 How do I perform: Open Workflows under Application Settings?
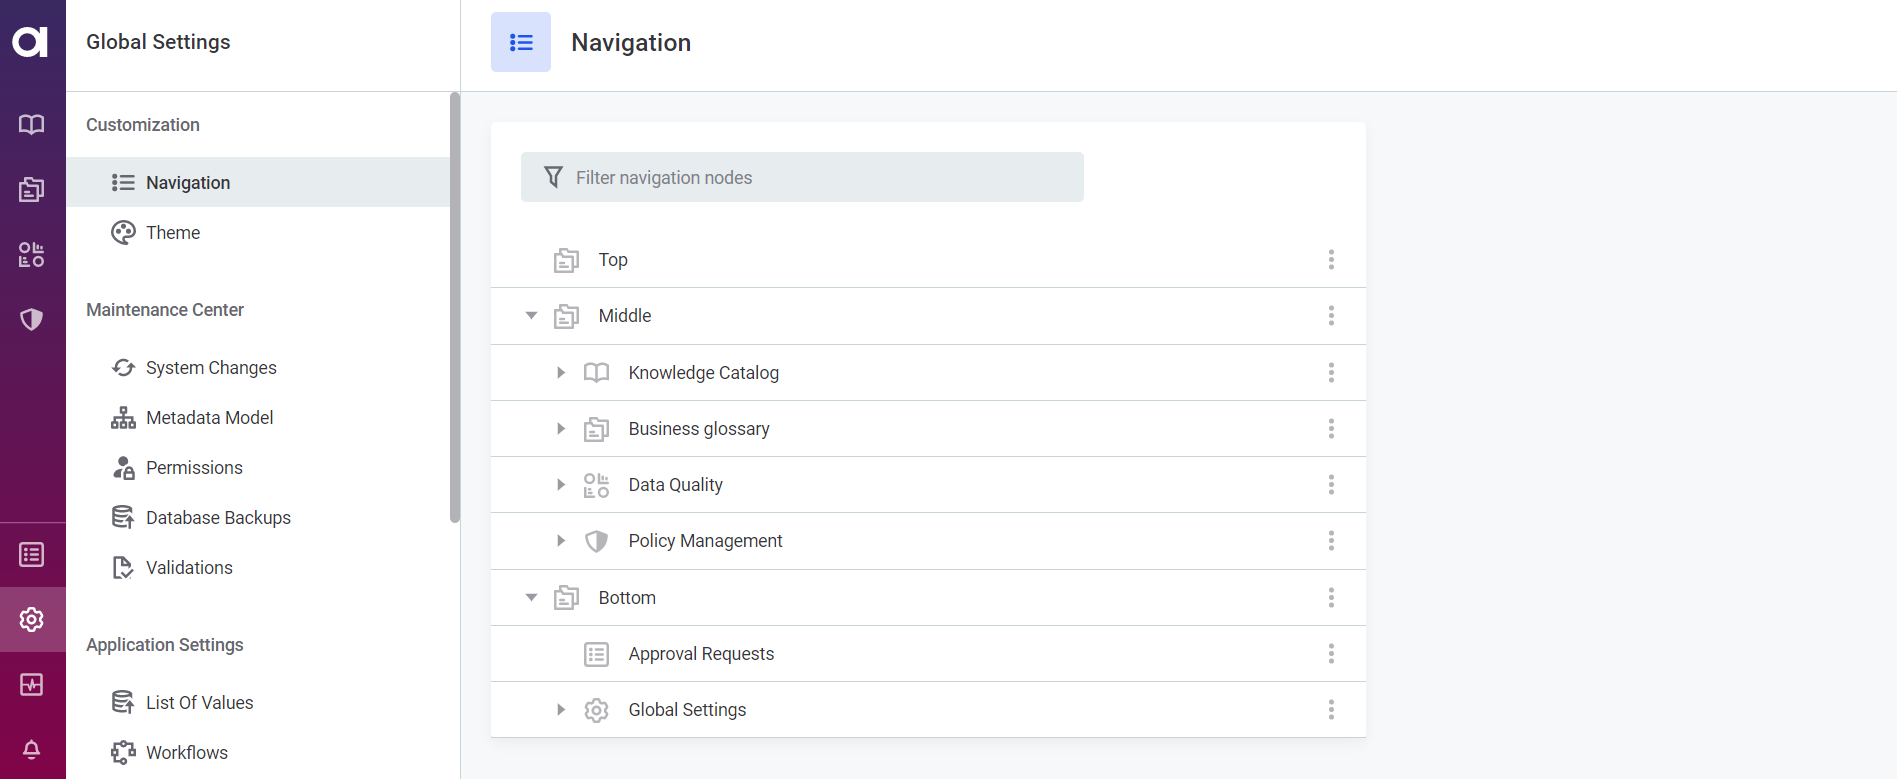(x=187, y=753)
